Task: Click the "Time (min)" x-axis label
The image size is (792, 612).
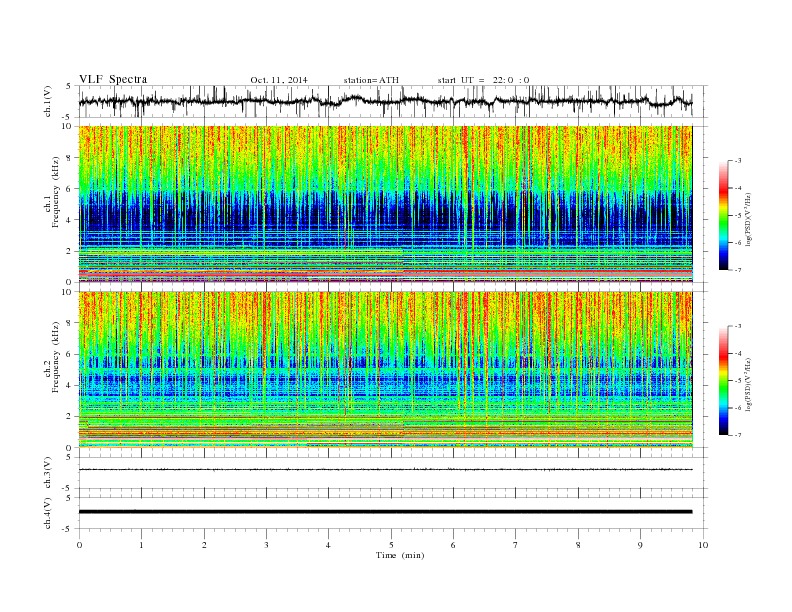Action: (400, 555)
